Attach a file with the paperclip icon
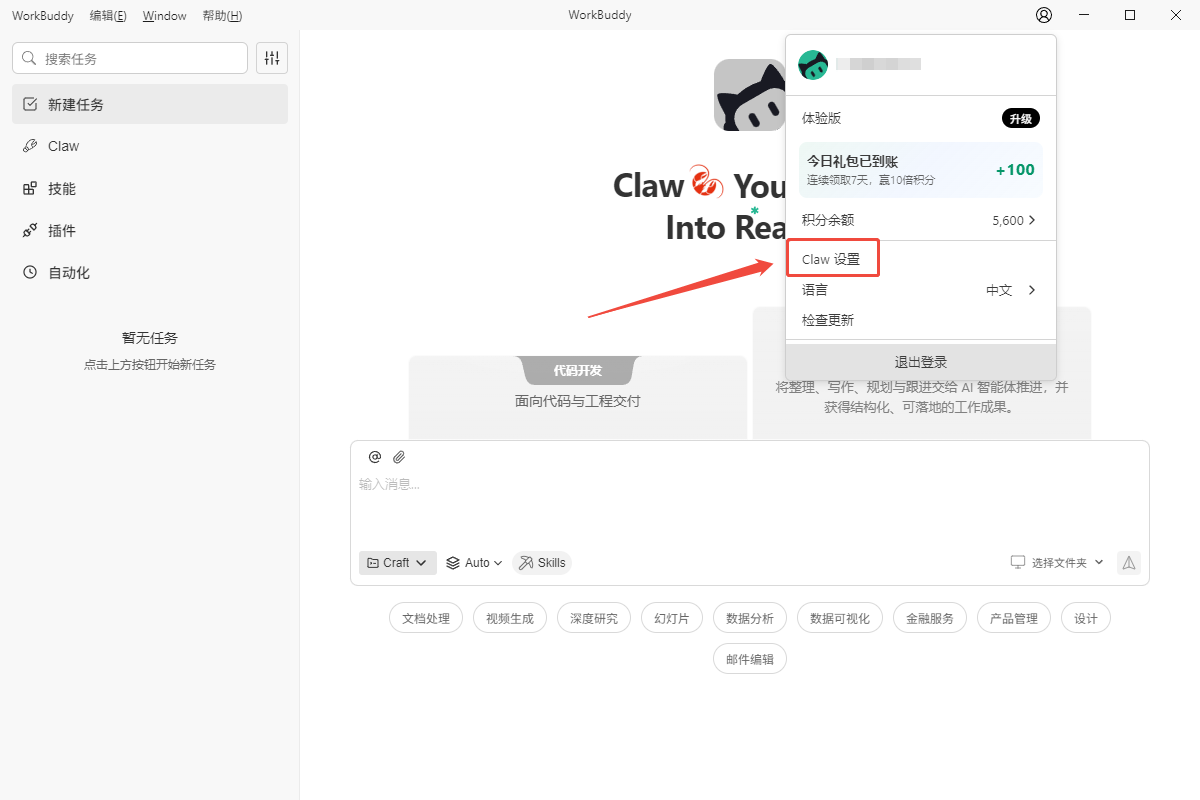The height and width of the screenshot is (800, 1200). coord(399,457)
